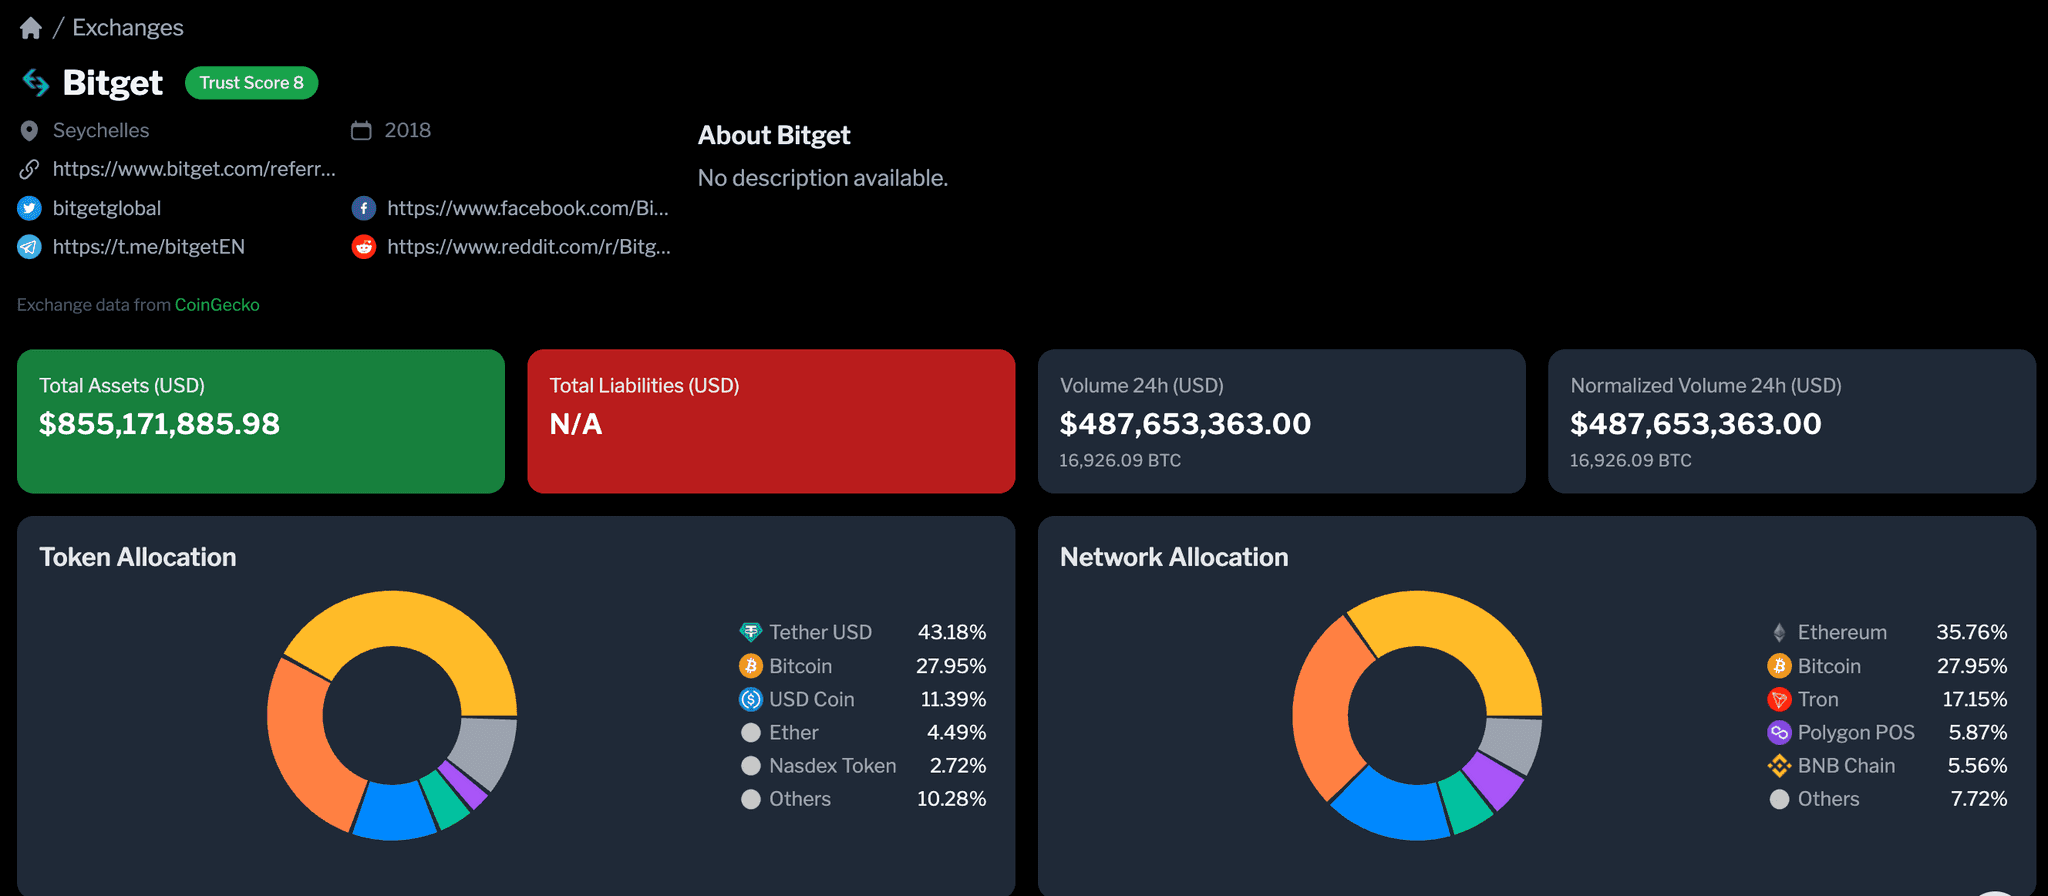Viewport: 2048px width, 896px height.
Task: Select the gray Others slice in Token chart
Action: [485, 750]
